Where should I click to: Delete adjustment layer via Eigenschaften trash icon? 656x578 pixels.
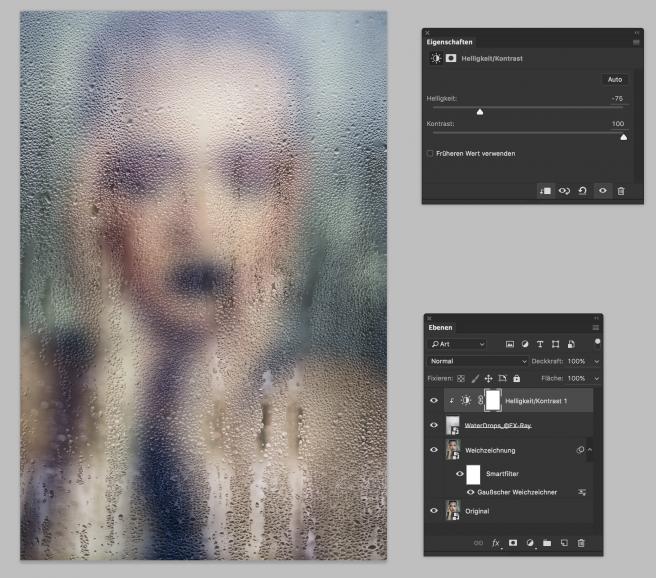pos(621,191)
